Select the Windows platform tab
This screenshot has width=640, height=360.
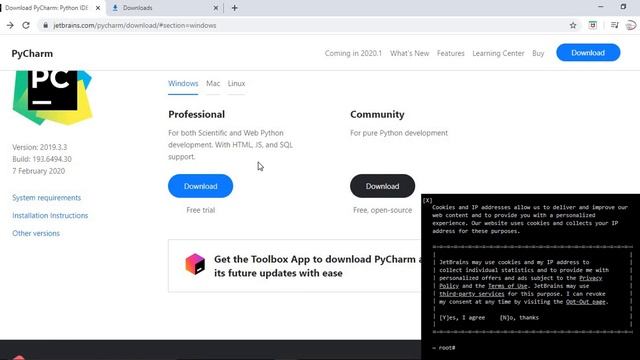pyautogui.click(x=183, y=83)
